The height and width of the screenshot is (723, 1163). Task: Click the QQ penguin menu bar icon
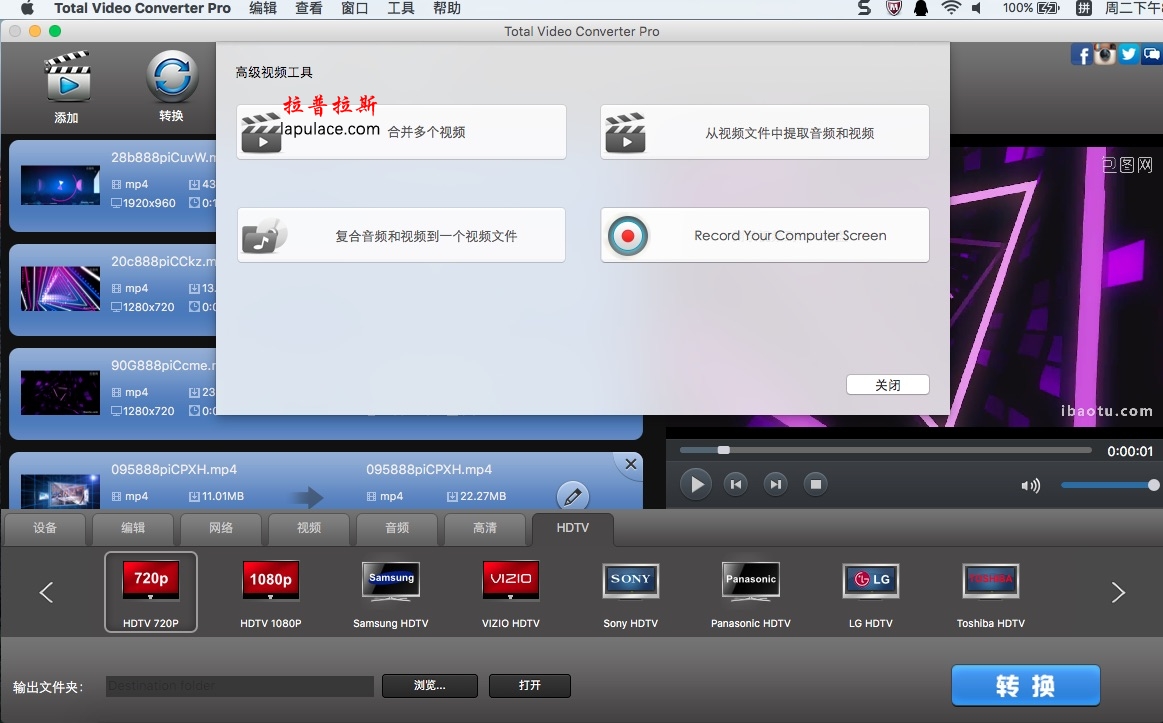(921, 8)
